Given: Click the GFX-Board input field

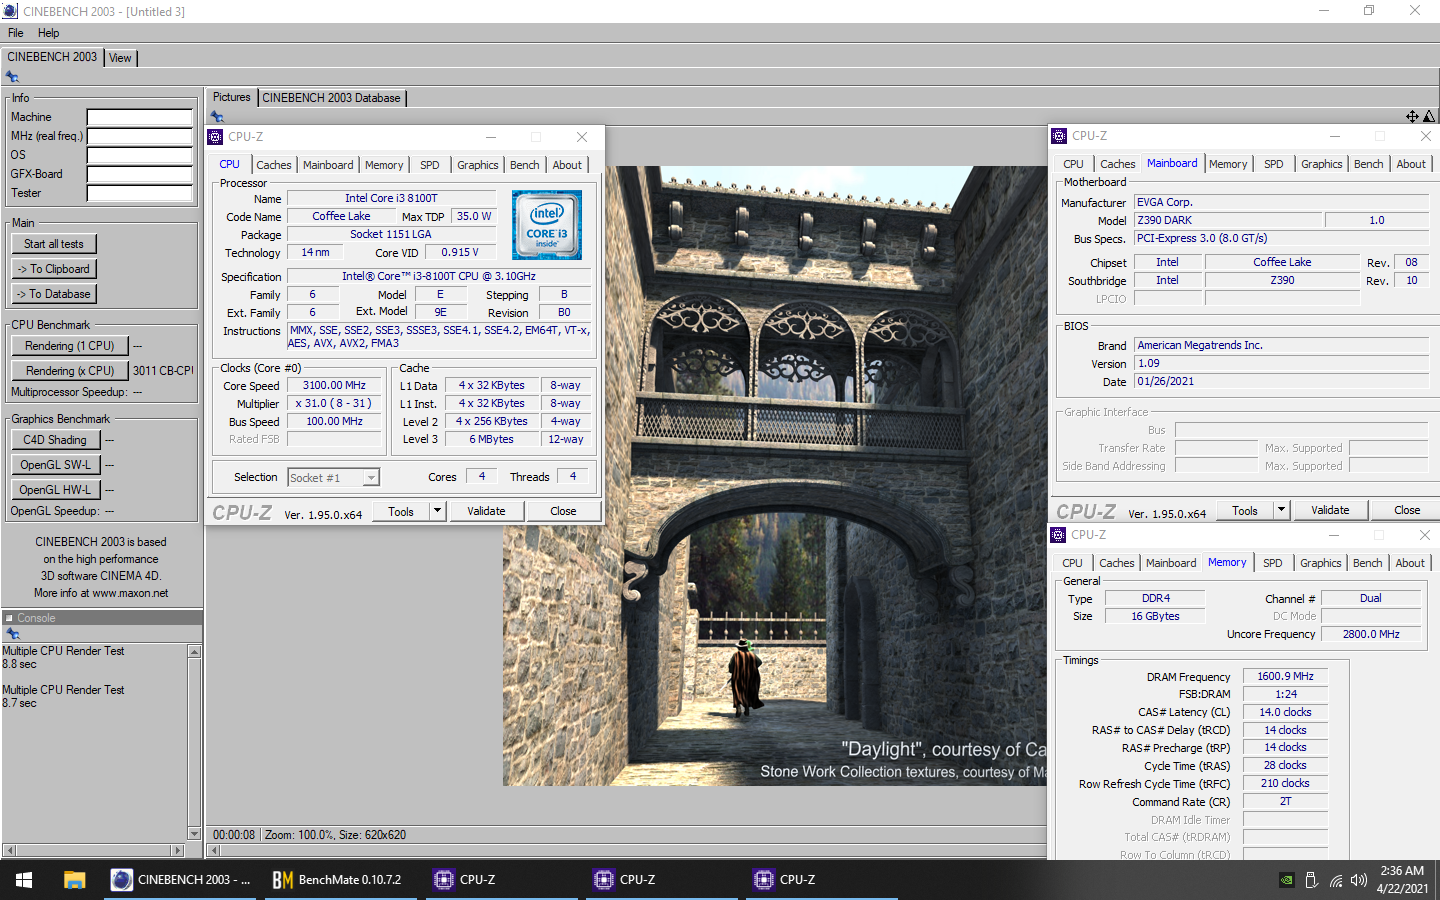Looking at the screenshot, I should (140, 174).
